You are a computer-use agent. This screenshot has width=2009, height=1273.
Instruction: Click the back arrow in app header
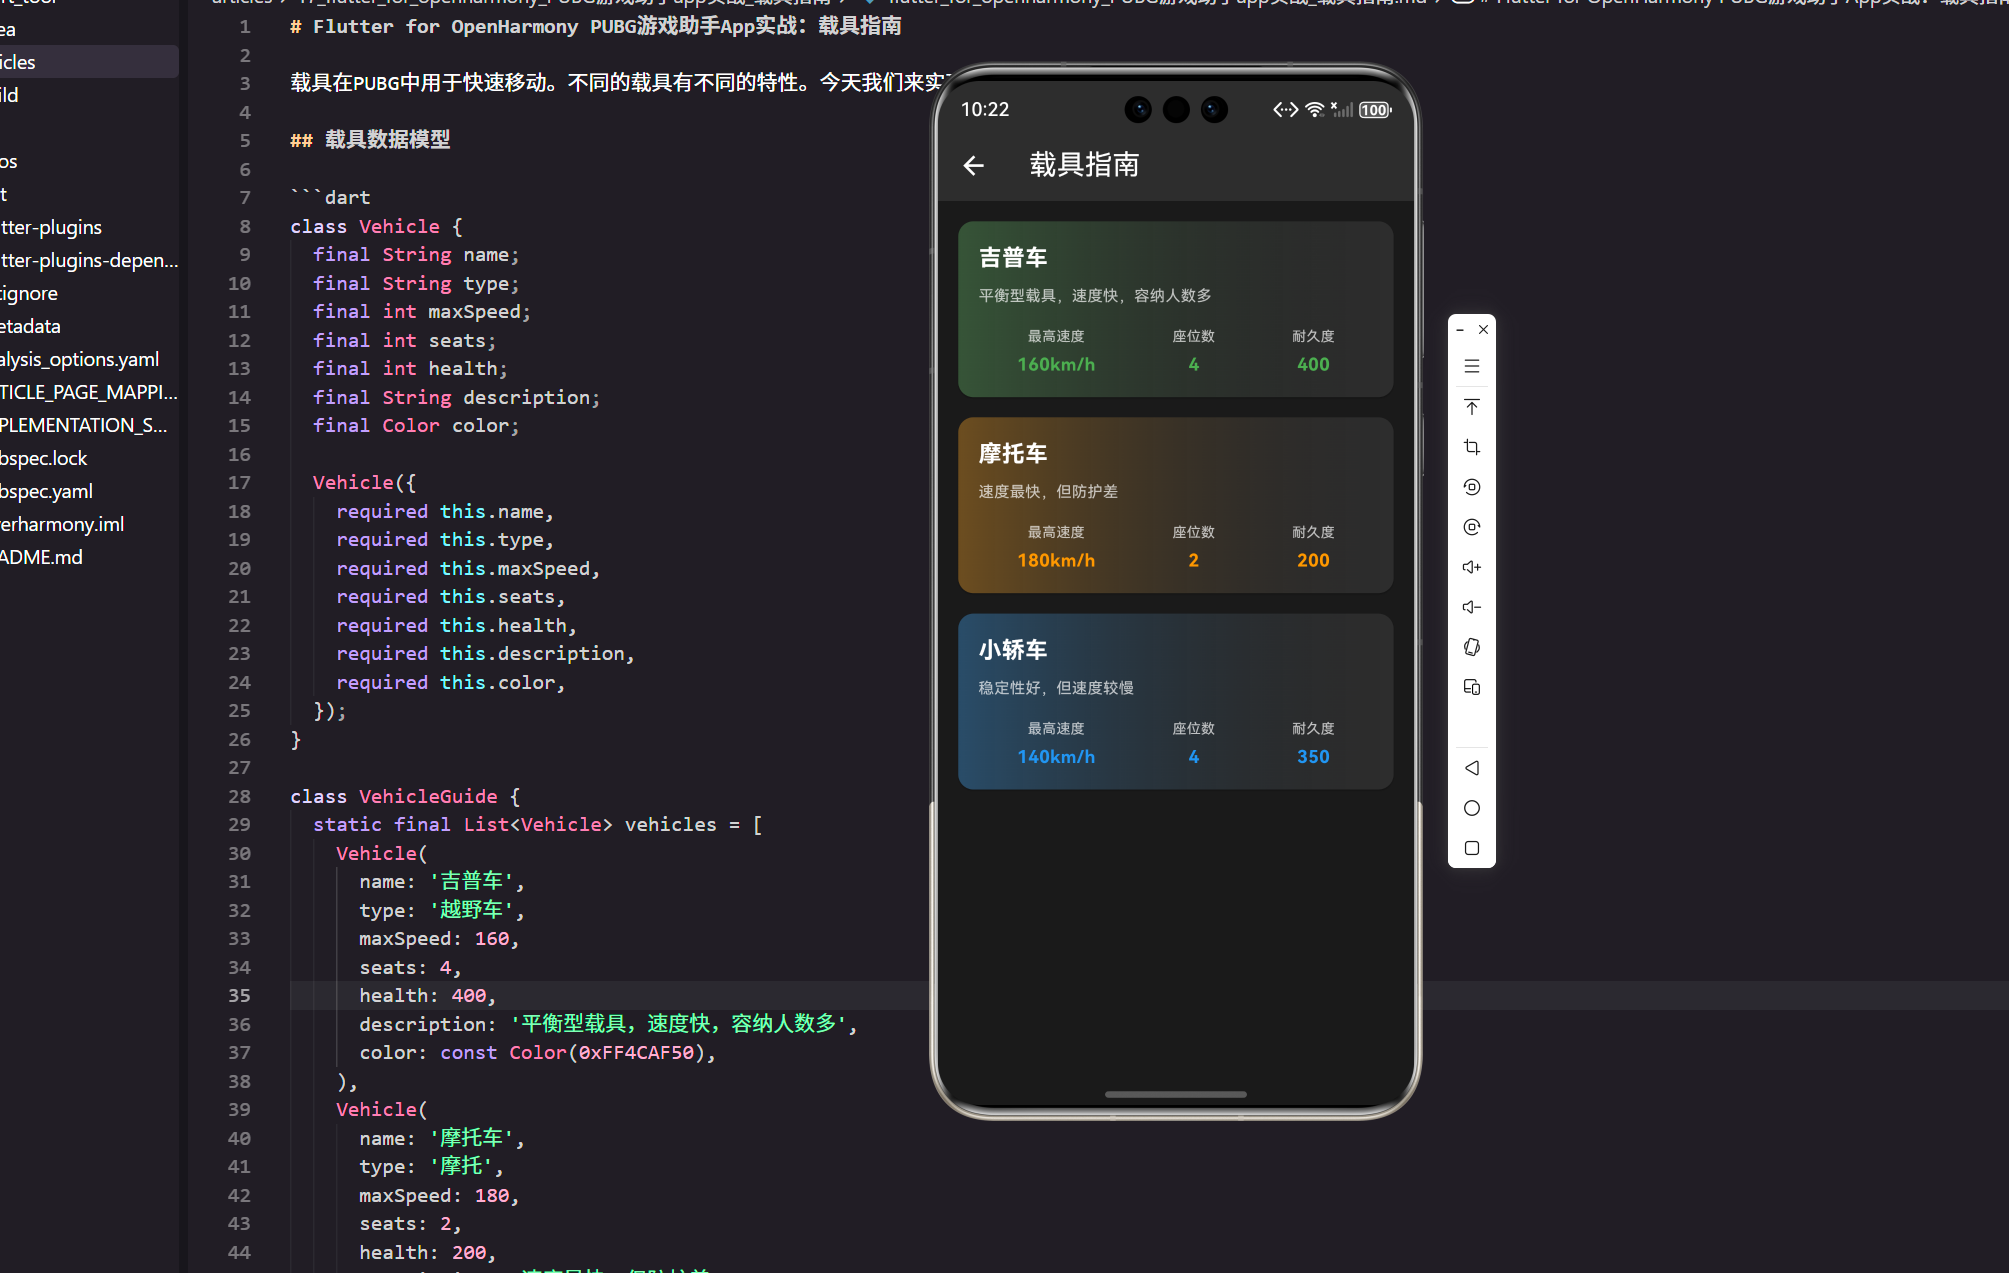tap(973, 165)
